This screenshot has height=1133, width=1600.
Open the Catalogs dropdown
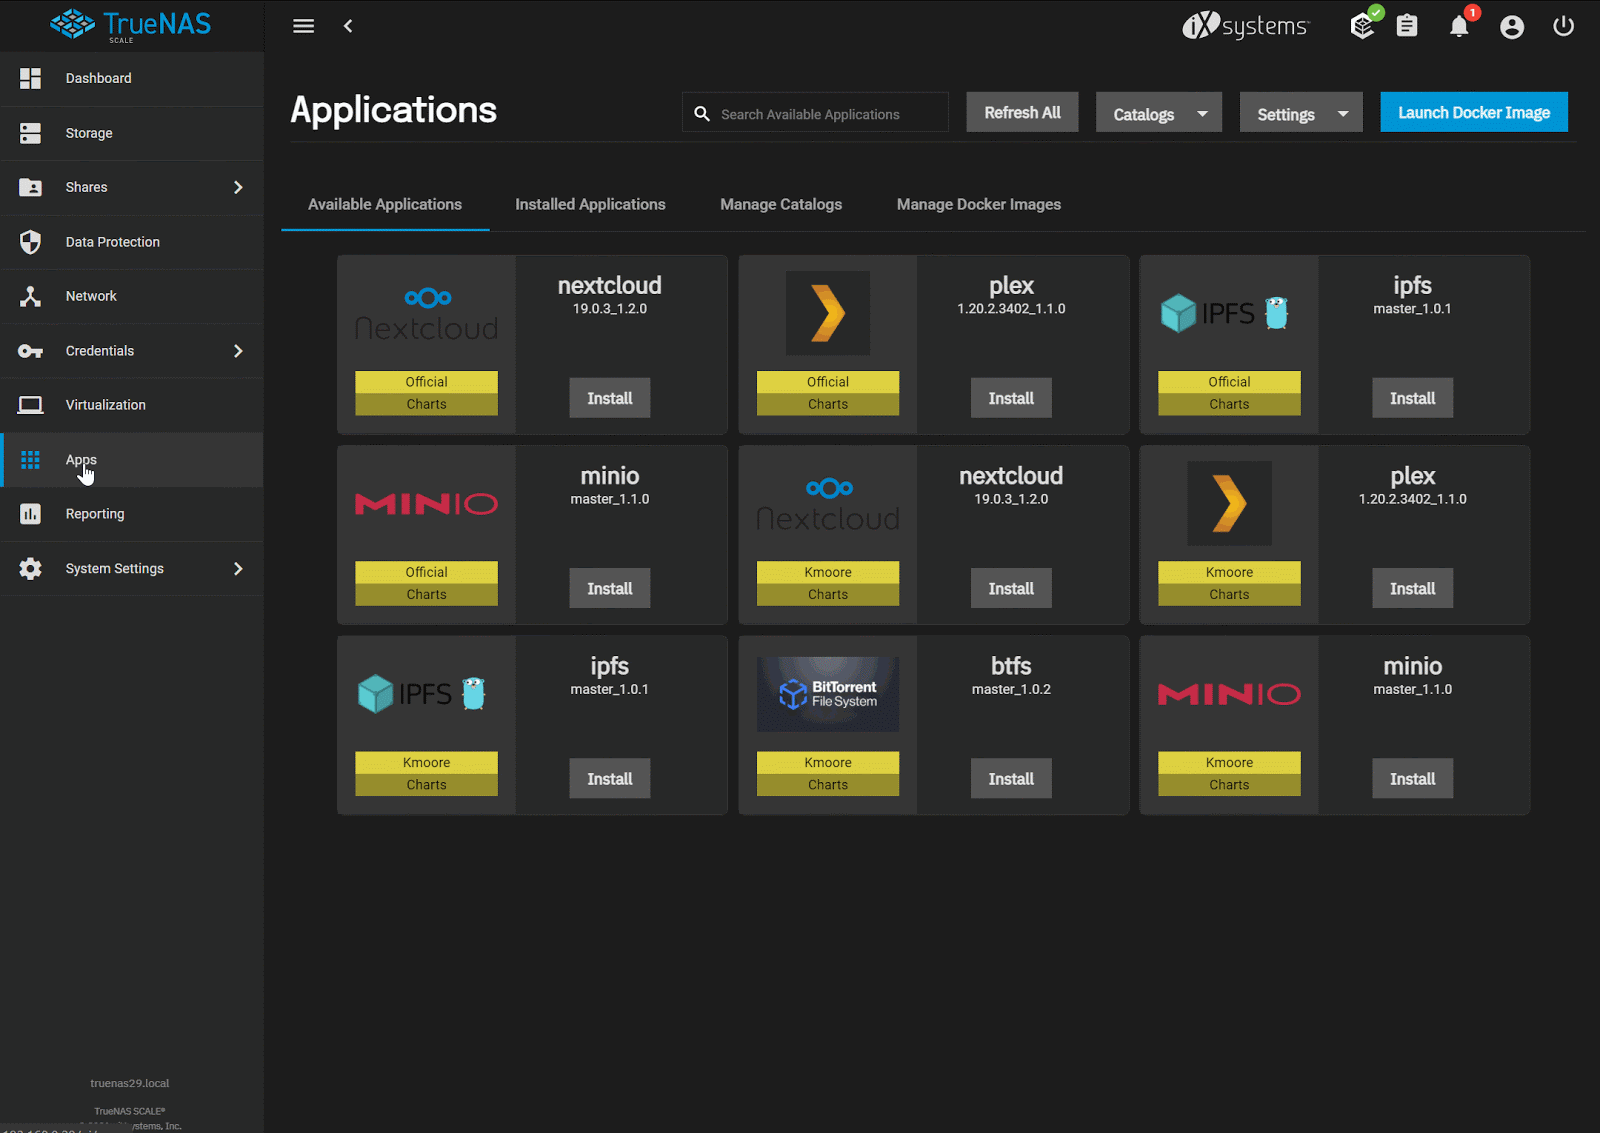1159,113
